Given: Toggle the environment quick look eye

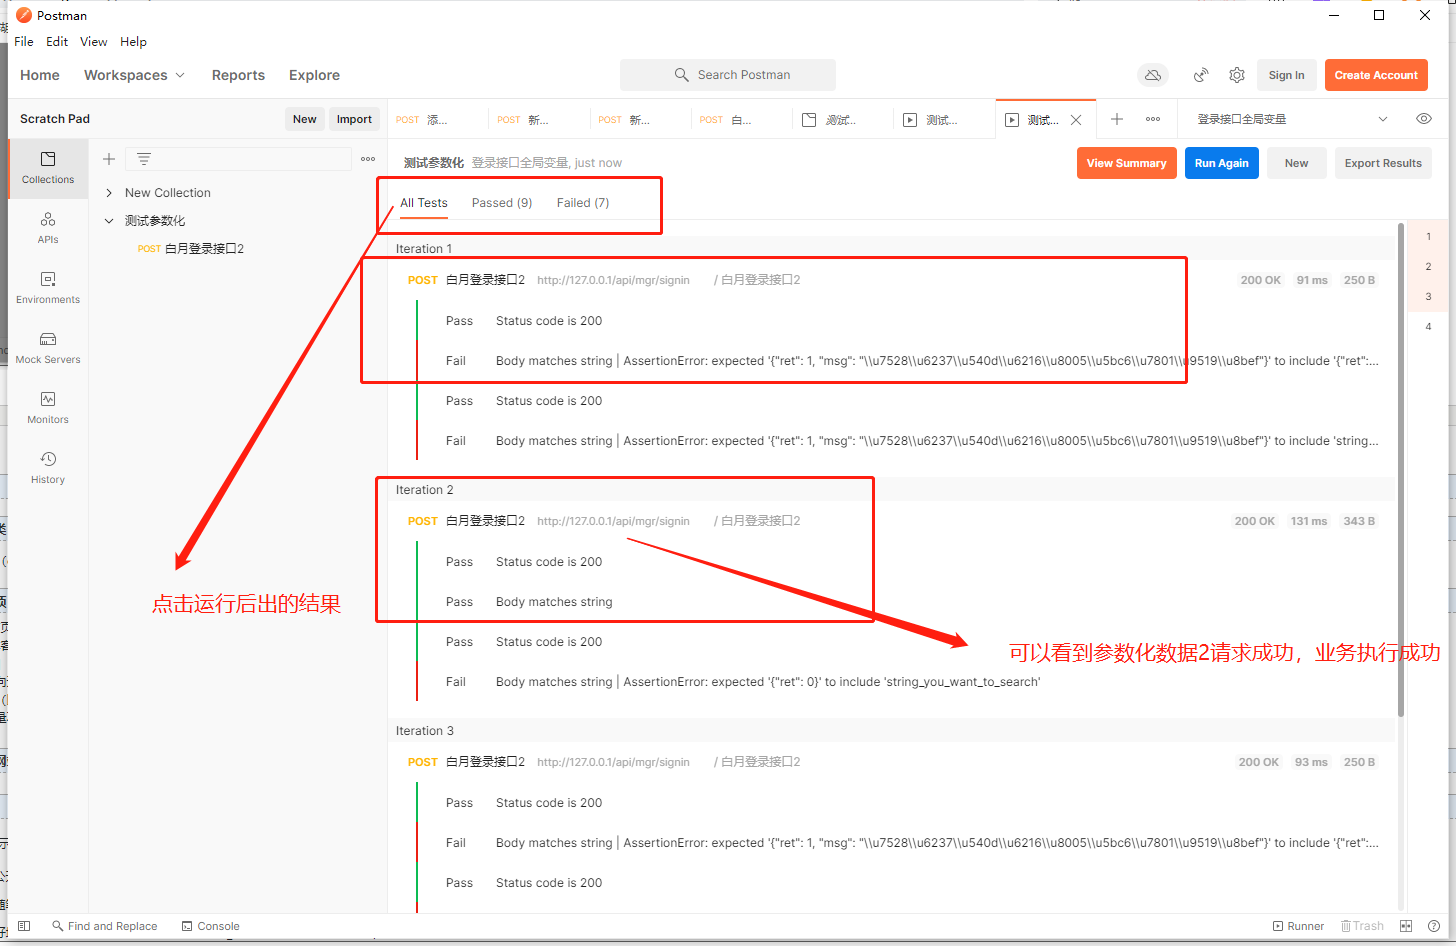Looking at the screenshot, I should click(x=1424, y=119).
